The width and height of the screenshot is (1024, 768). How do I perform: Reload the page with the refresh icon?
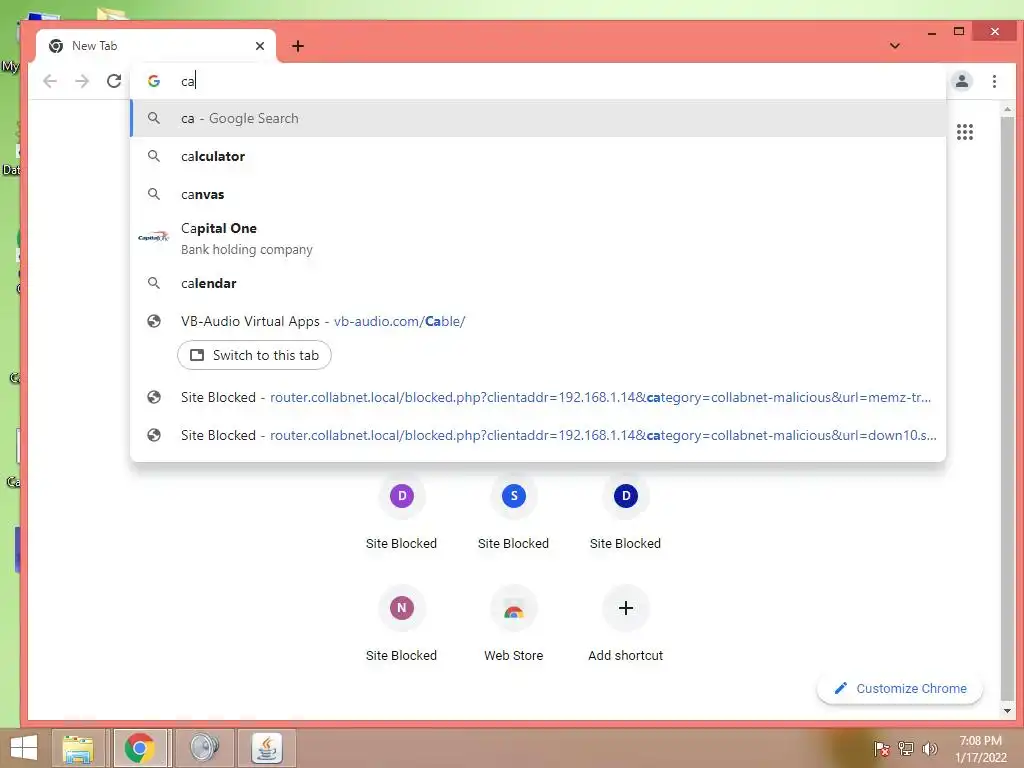(x=114, y=81)
